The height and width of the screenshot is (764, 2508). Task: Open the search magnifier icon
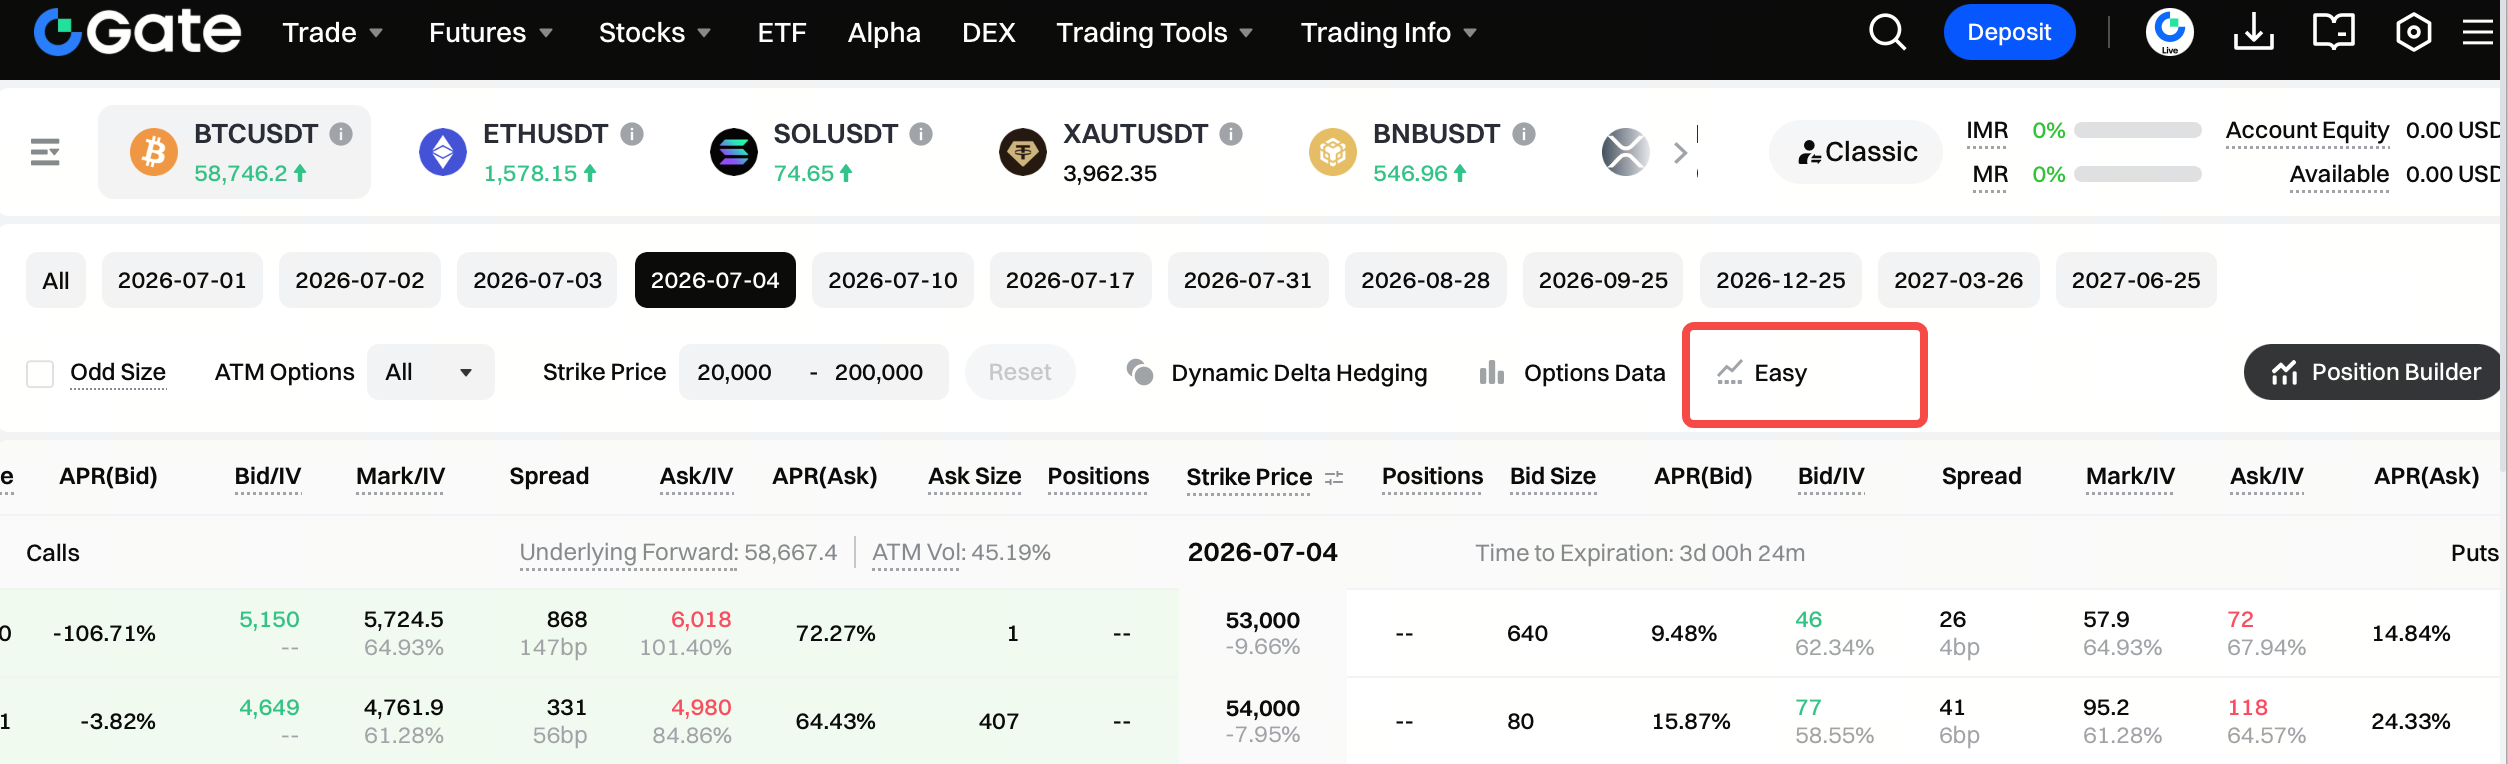1887,32
